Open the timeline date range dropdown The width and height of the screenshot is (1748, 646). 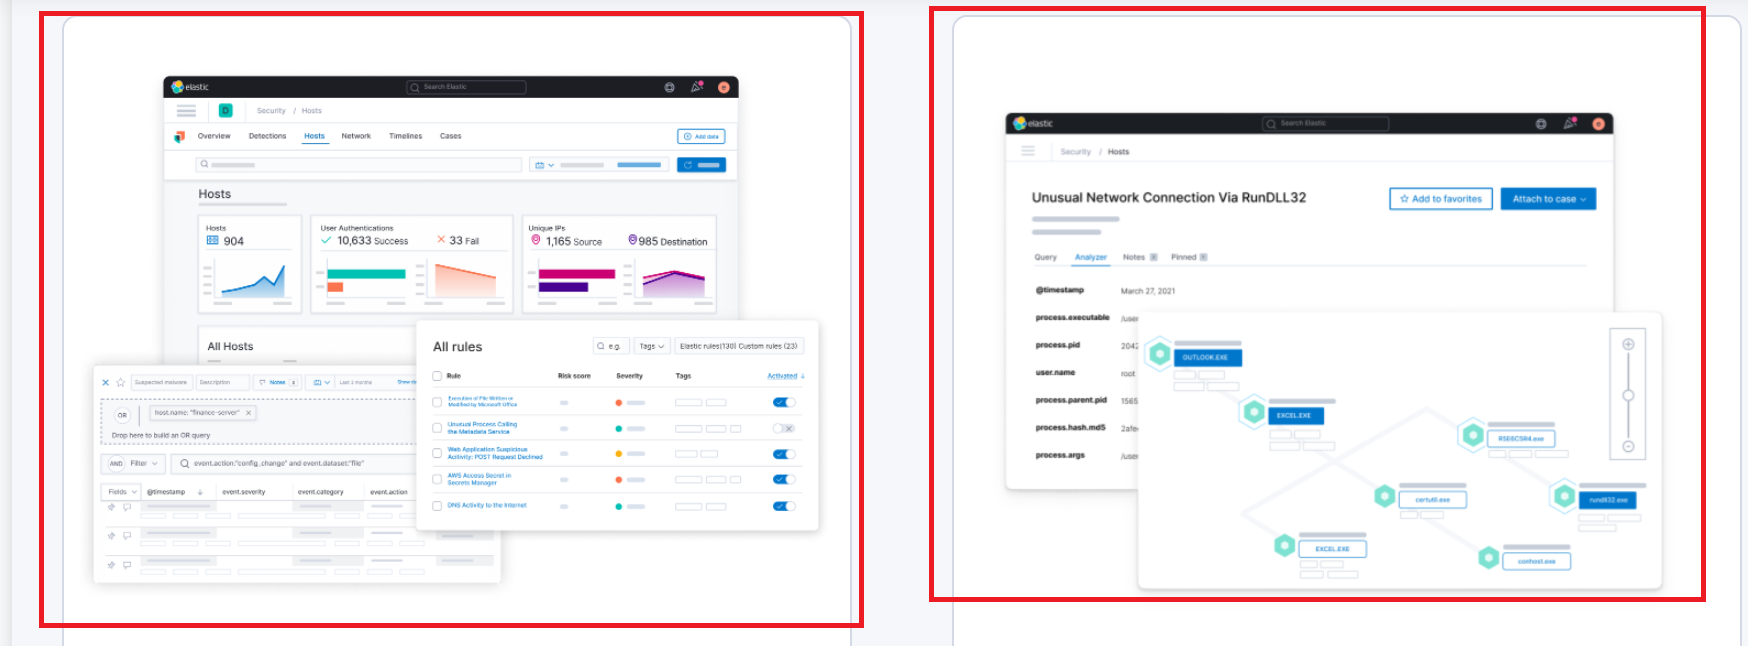(320, 382)
